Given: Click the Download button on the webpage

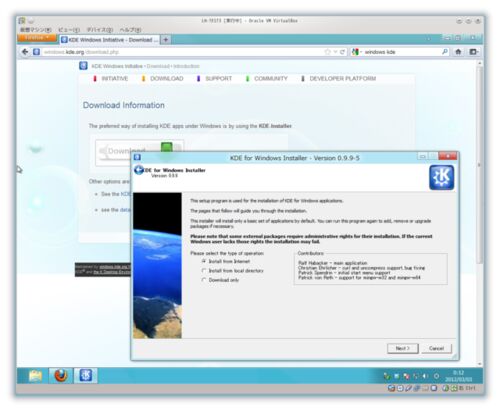Looking at the screenshot, I should (x=139, y=152).
